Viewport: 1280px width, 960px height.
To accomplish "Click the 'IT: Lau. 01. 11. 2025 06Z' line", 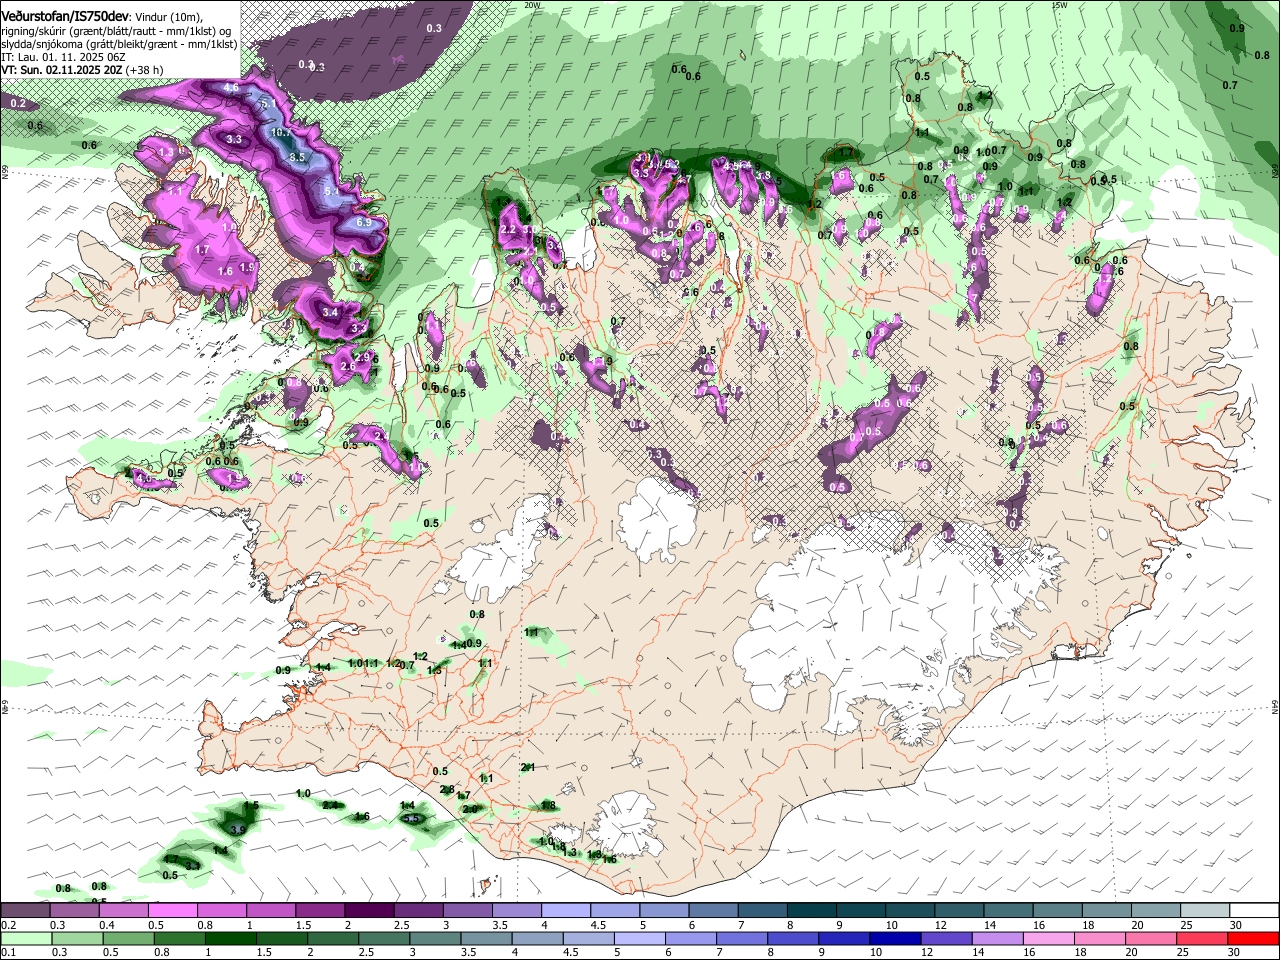I will tap(63, 57).
